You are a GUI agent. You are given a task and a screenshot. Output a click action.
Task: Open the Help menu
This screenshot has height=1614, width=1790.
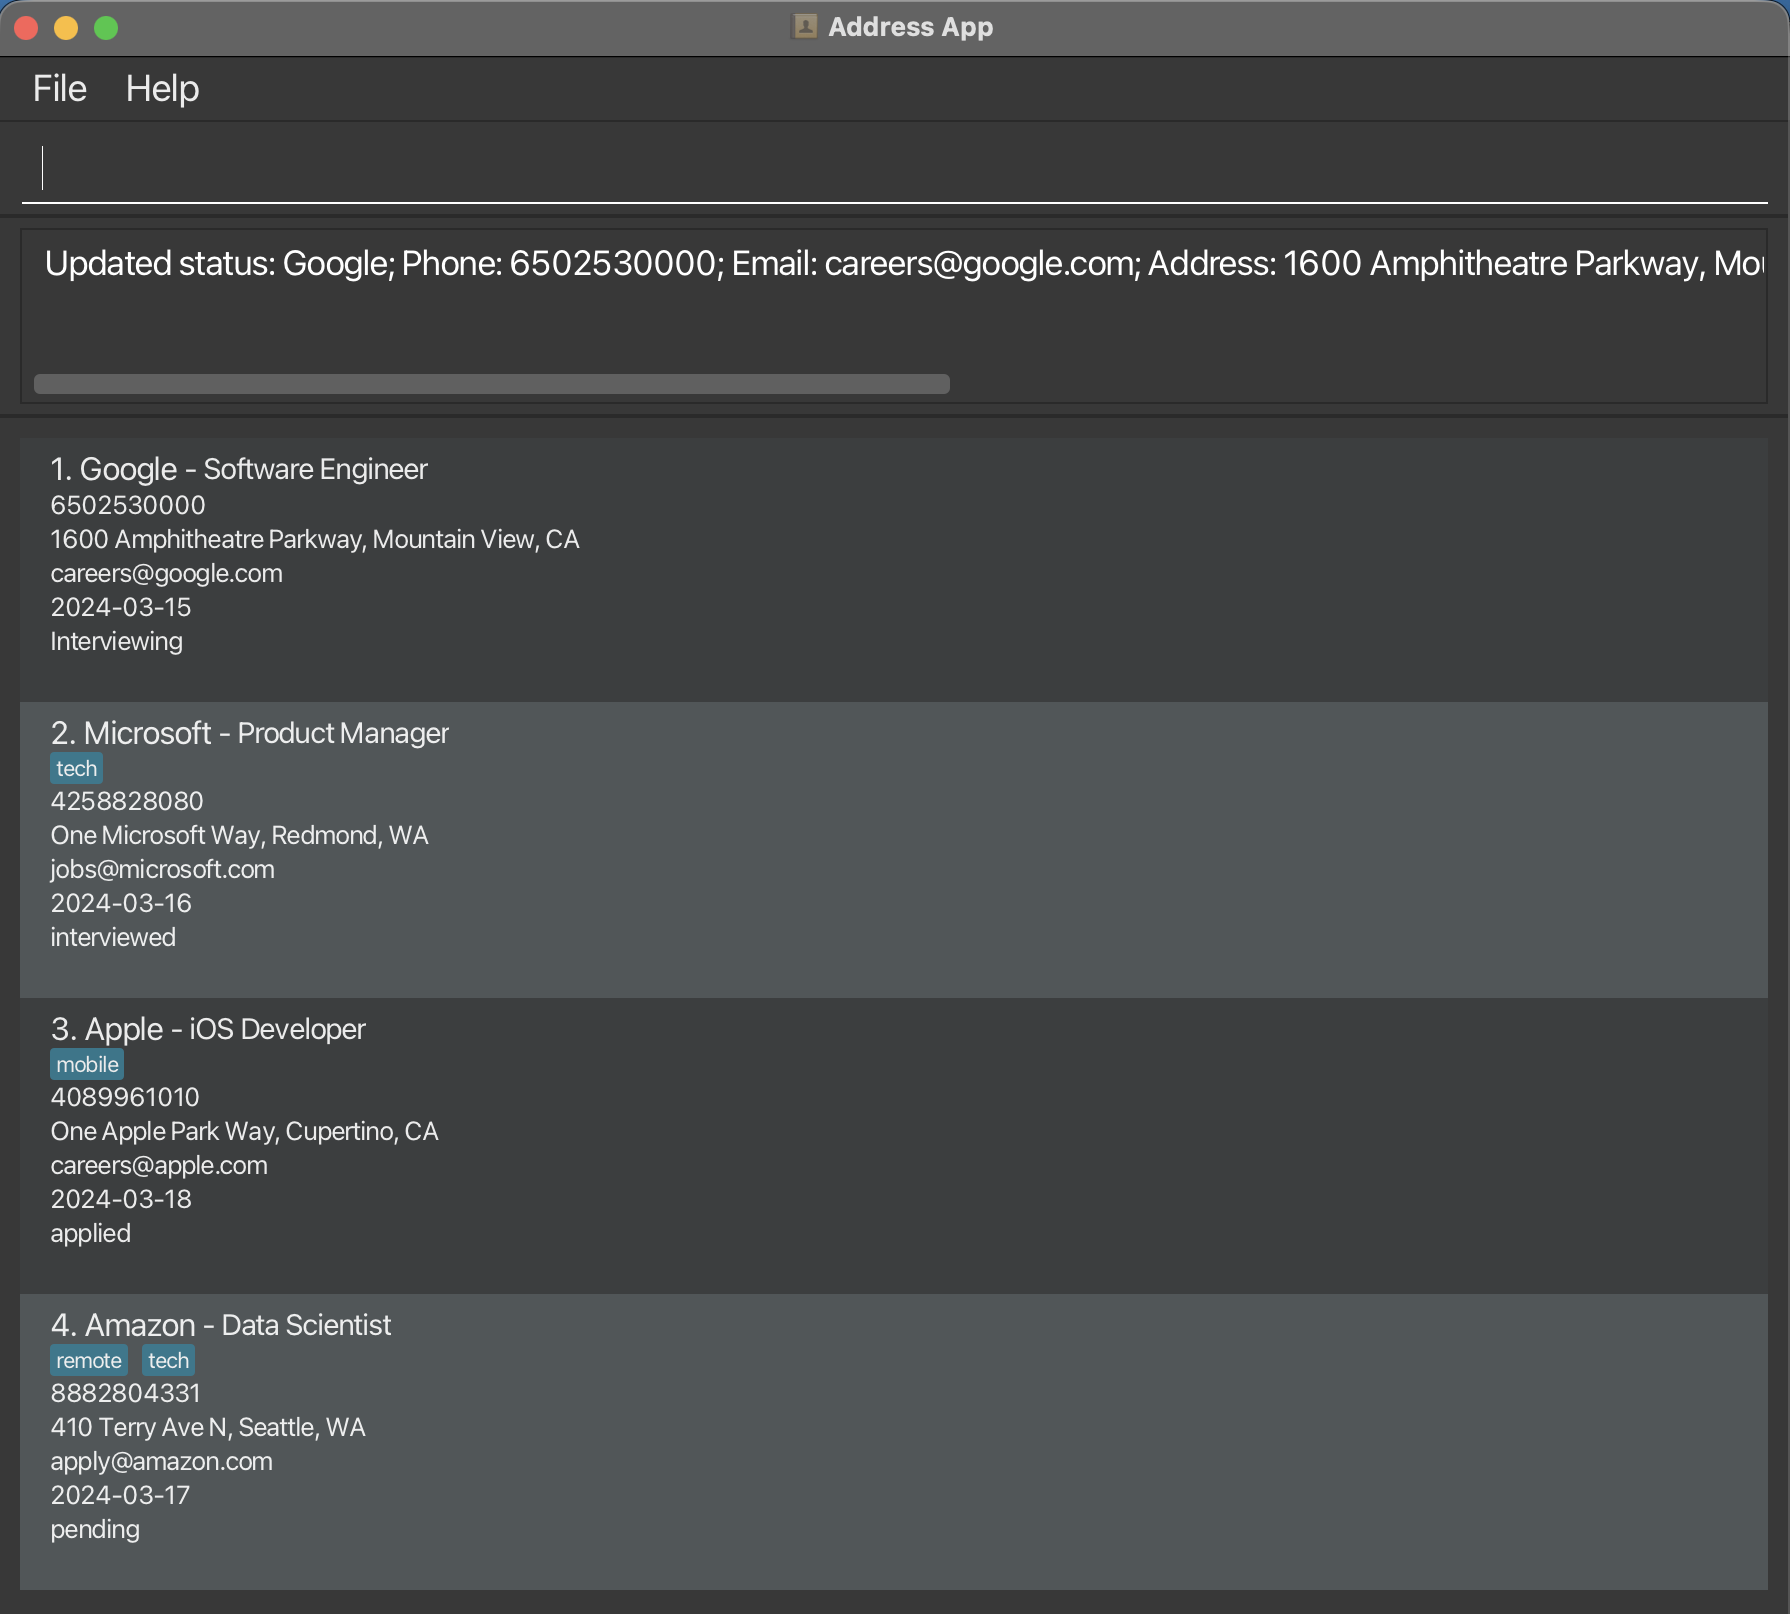tap(162, 89)
